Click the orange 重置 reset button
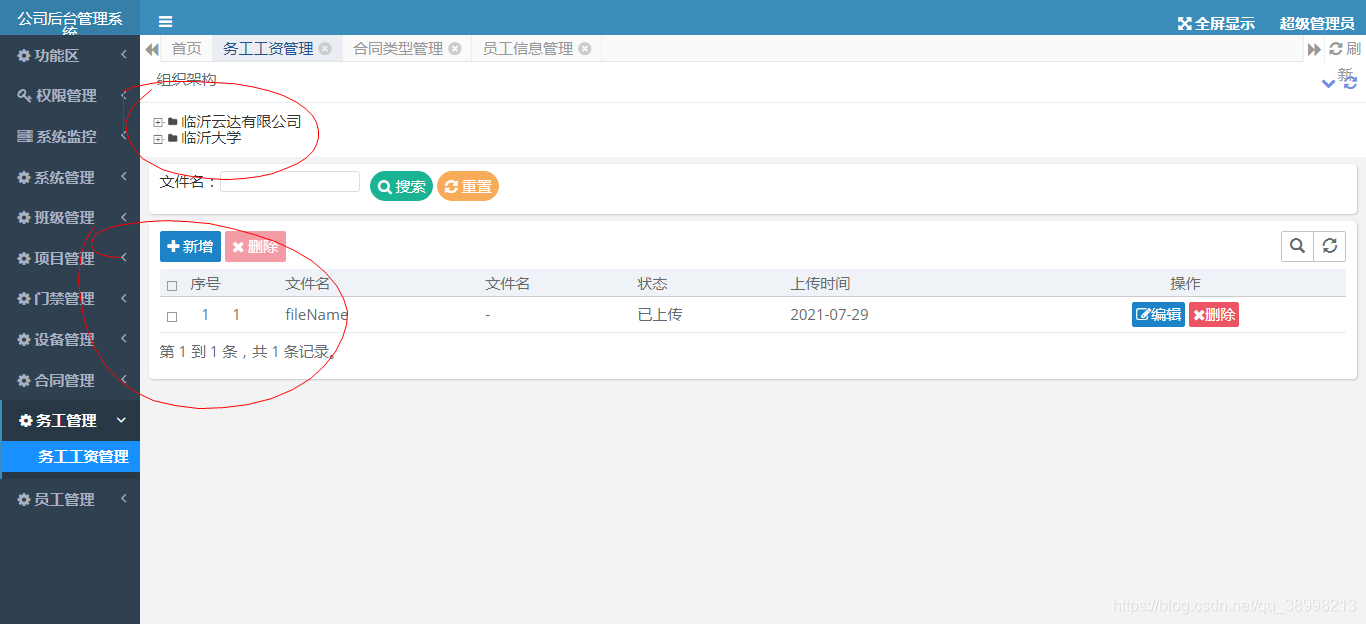The height and width of the screenshot is (624, 1366). [x=468, y=186]
